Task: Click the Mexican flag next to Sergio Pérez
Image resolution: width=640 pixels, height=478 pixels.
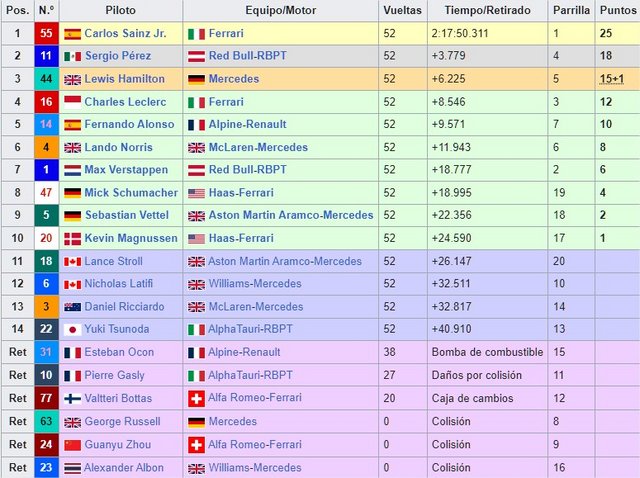Action: click(x=73, y=56)
